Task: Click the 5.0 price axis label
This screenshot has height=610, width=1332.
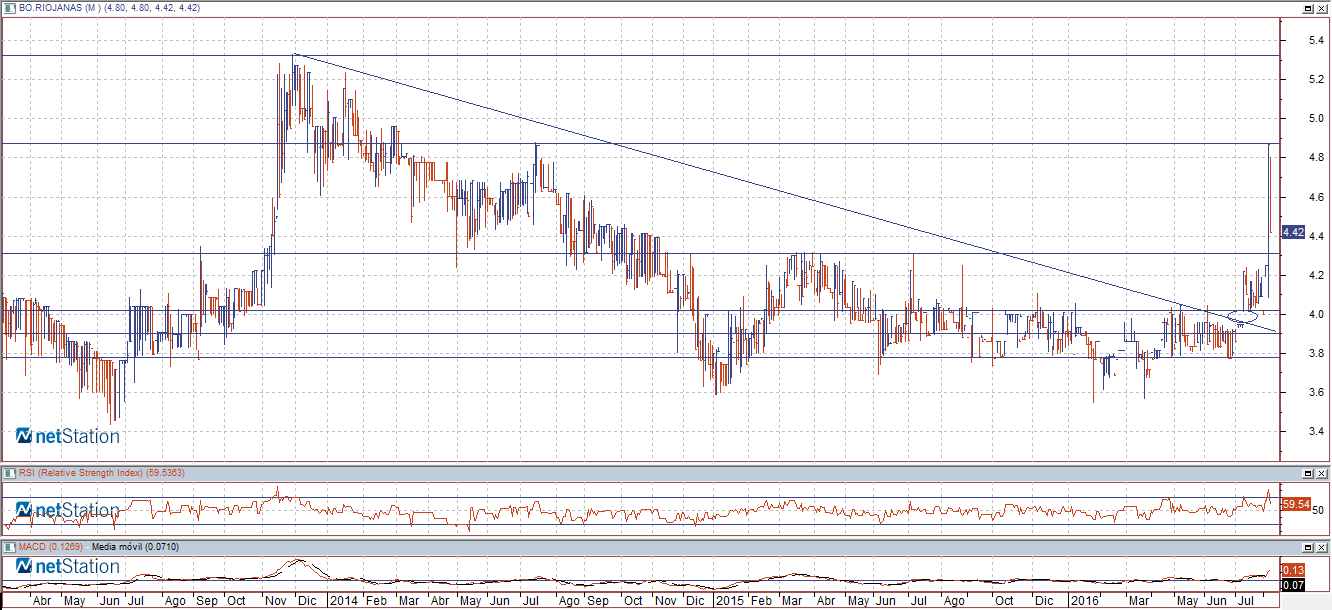Action: click(1317, 119)
